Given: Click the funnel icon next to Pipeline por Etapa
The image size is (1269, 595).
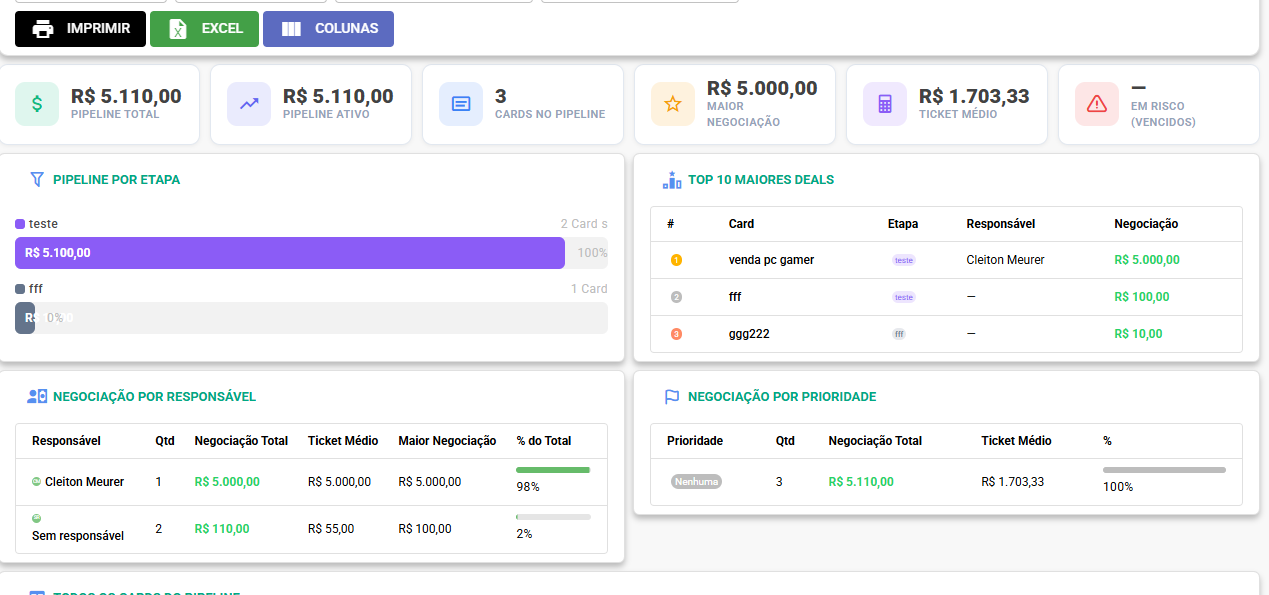Looking at the screenshot, I should pos(37,180).
